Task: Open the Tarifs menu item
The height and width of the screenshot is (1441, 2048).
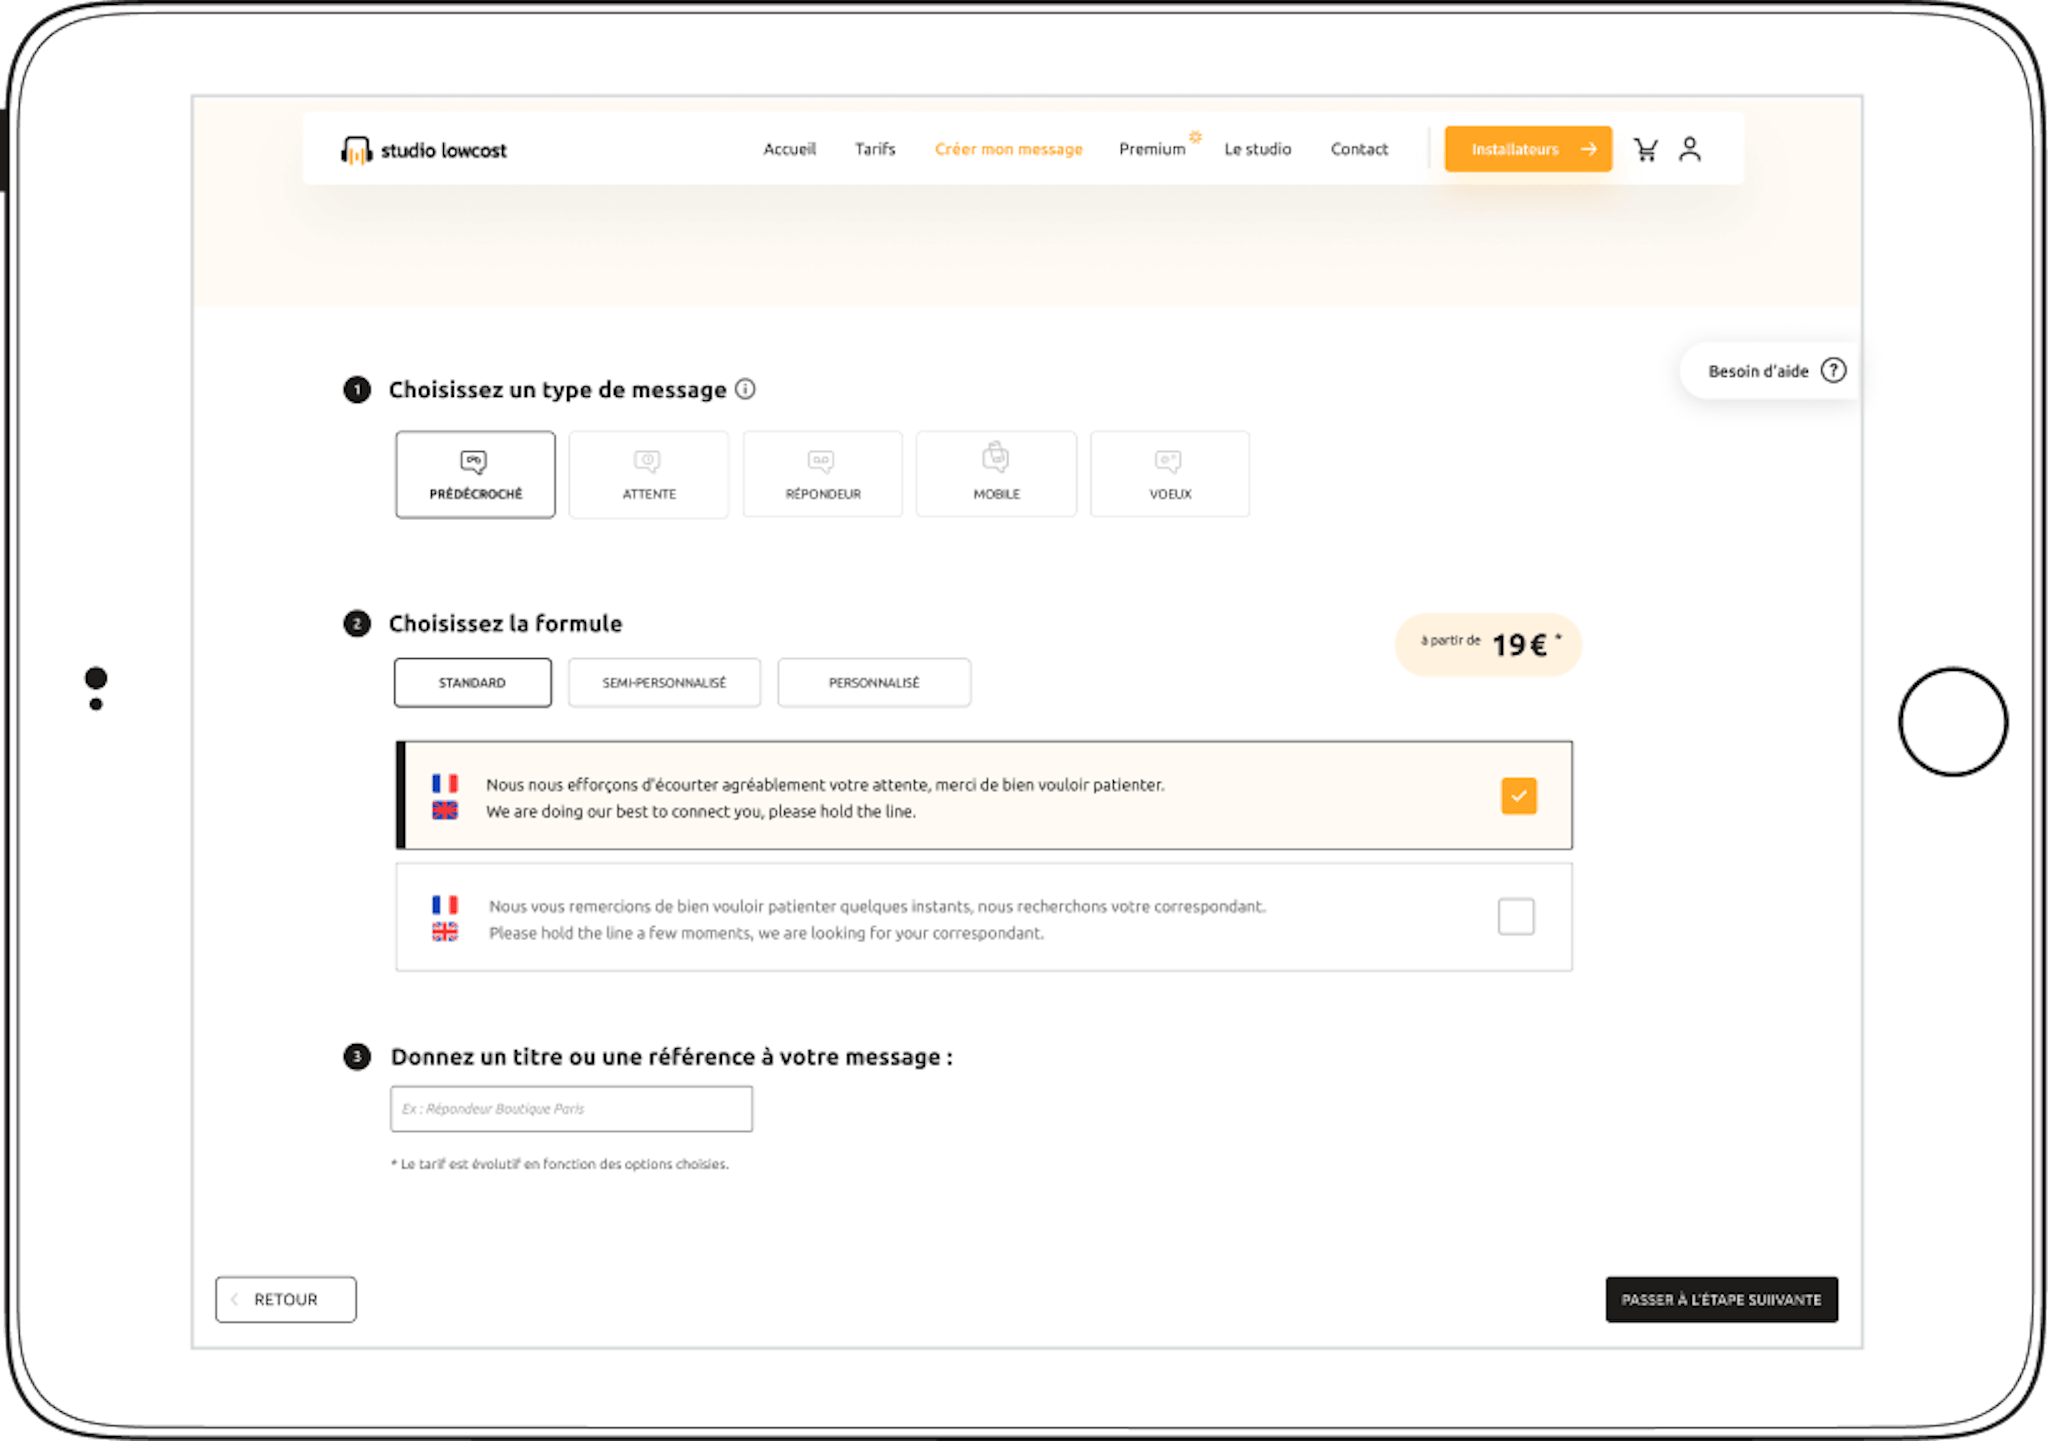Action: [x=875, y=149]
